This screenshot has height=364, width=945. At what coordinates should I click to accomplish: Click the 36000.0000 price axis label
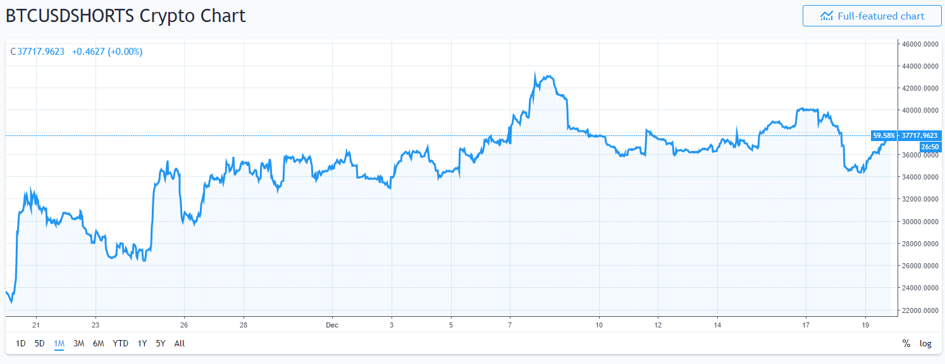920,155
